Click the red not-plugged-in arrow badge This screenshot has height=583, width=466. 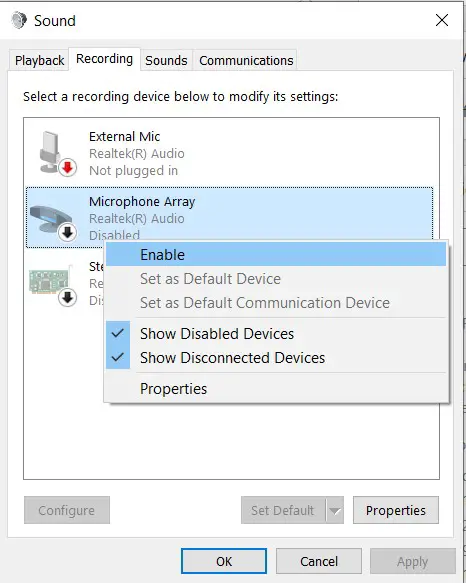pyautogui.click(x=67, y=168)
